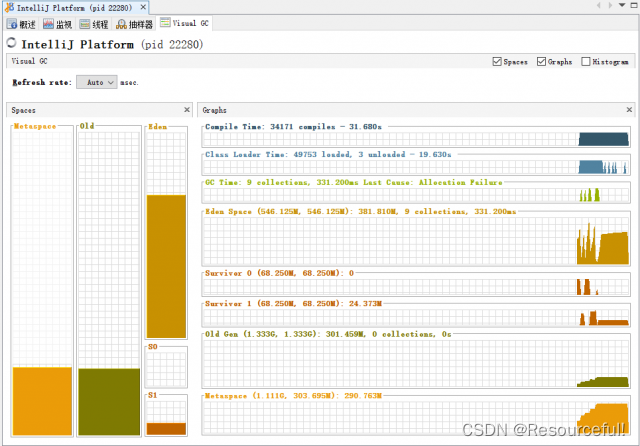This screenshot has width=640, height=446.
Task: Enable the Histogram checkbox
Action: [586, 62]
